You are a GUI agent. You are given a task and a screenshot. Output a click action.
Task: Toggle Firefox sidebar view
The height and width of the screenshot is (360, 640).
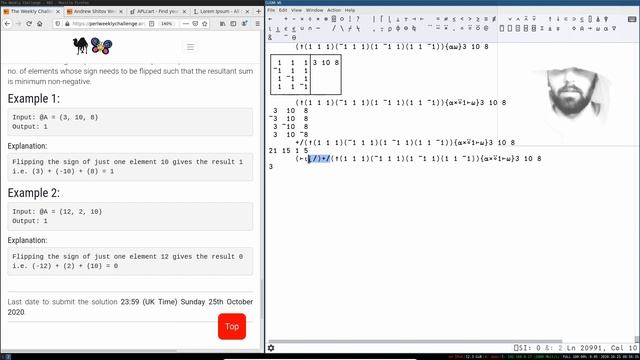click(233, 24)
